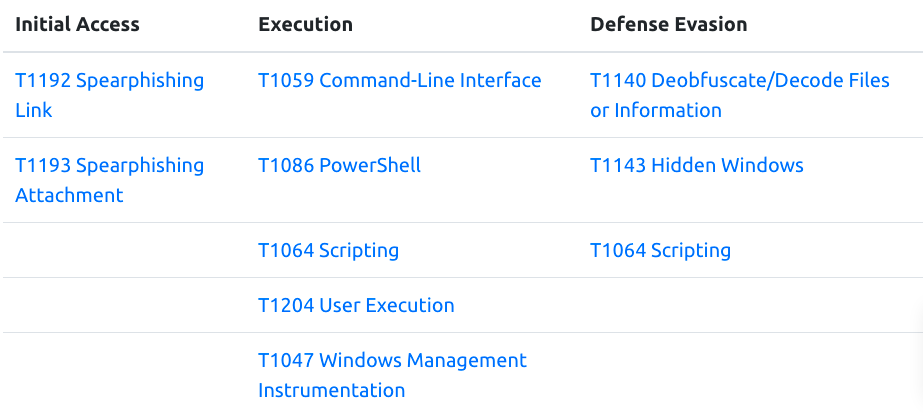The image size is (923, 417).
Task: Click the Execution column header
Action: [x=305, y=24]
